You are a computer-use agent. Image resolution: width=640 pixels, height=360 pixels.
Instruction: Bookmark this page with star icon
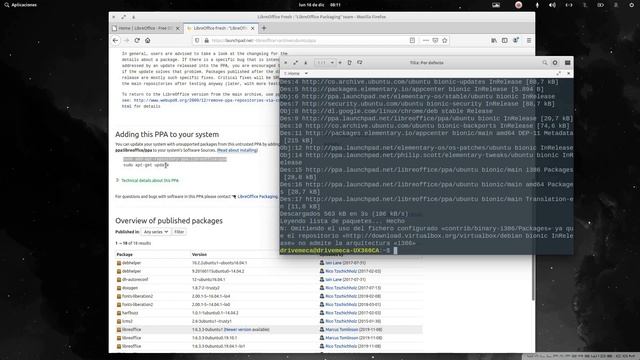click(444, 40)
